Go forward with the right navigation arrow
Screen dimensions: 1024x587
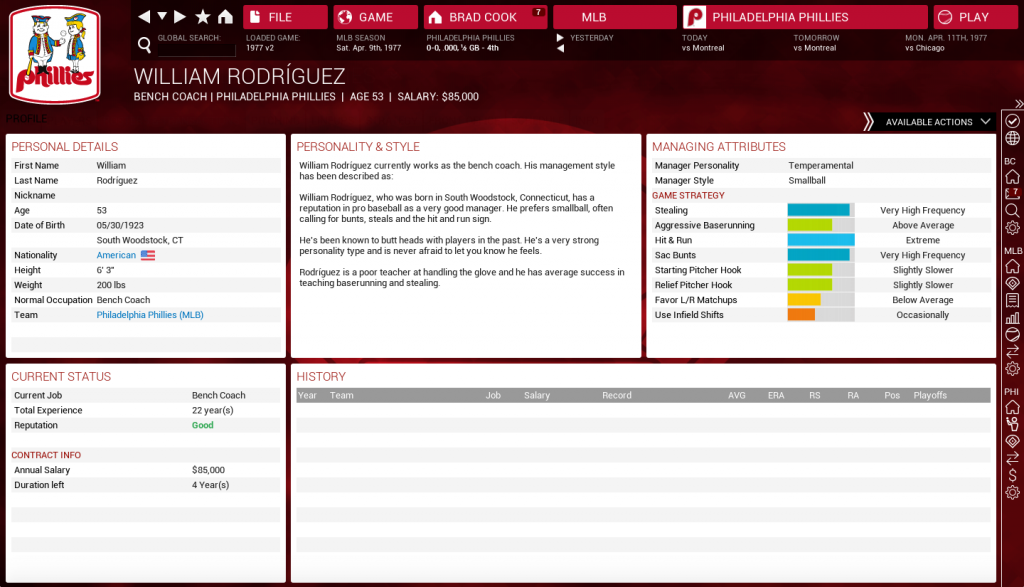tap(180, 16)
